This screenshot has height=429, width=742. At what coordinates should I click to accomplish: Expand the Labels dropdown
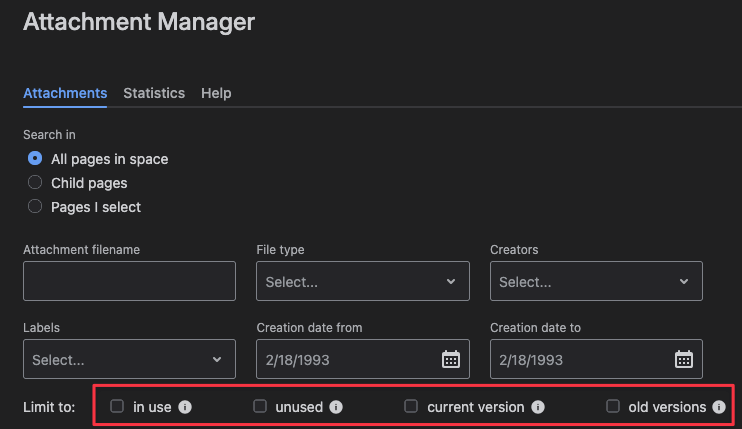(x=129, y=359)
